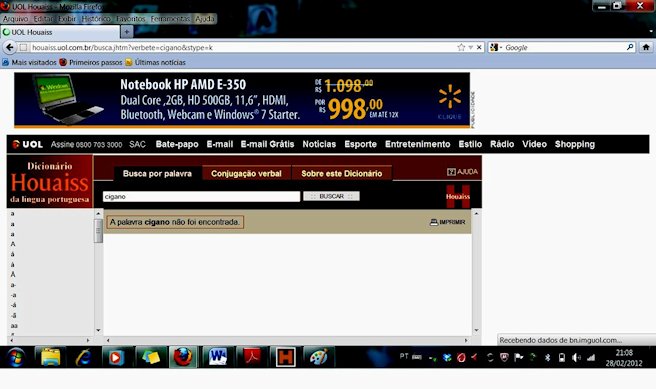
Task: Click the word search field containing cigano
Action: coord(201,197)
